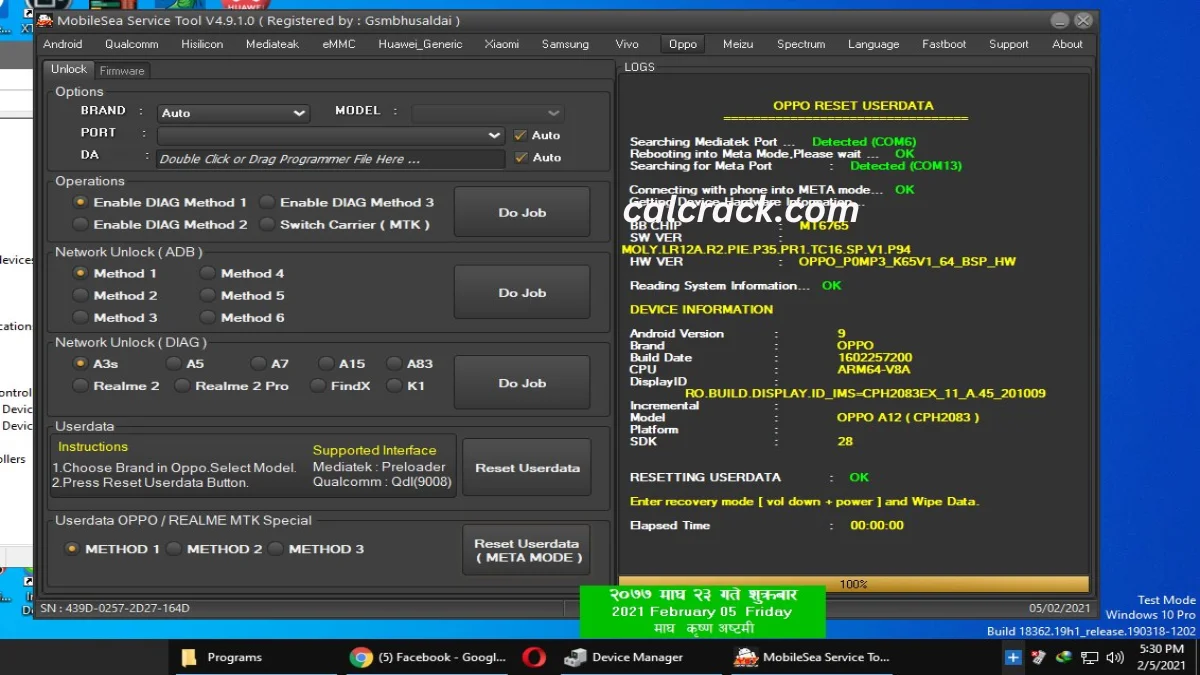The width and height of the screenshot is (1200, 675).
Task: Open Opera browser from the taskbar
Action: (534, 657)
